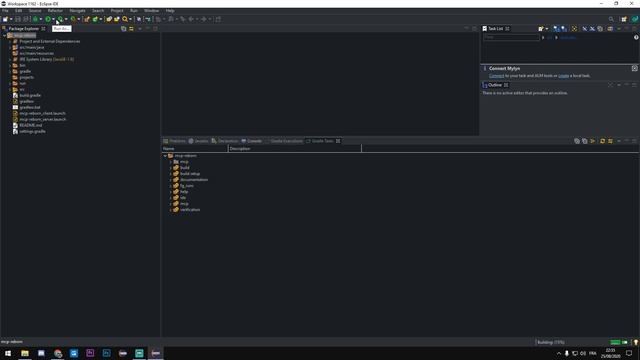Screen dimensions: 640x360
Task: Close the Connect Mylyn notification
Action: point(635,68)
